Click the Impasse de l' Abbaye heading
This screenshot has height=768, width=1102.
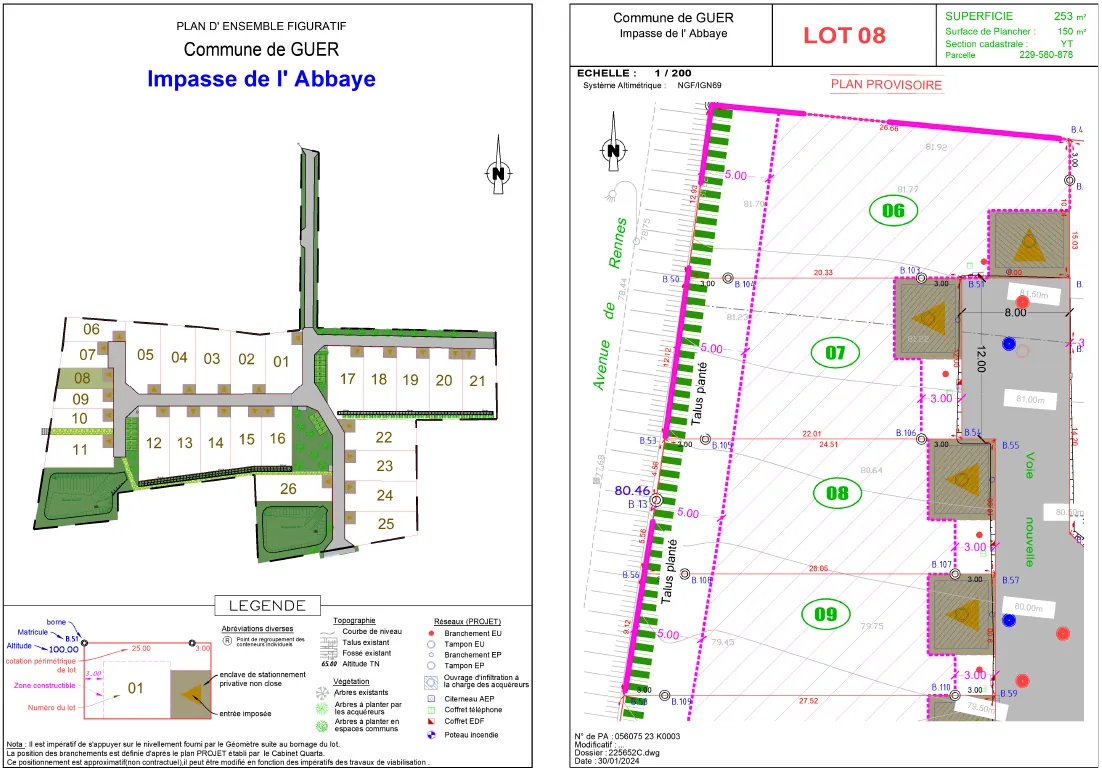262,80
